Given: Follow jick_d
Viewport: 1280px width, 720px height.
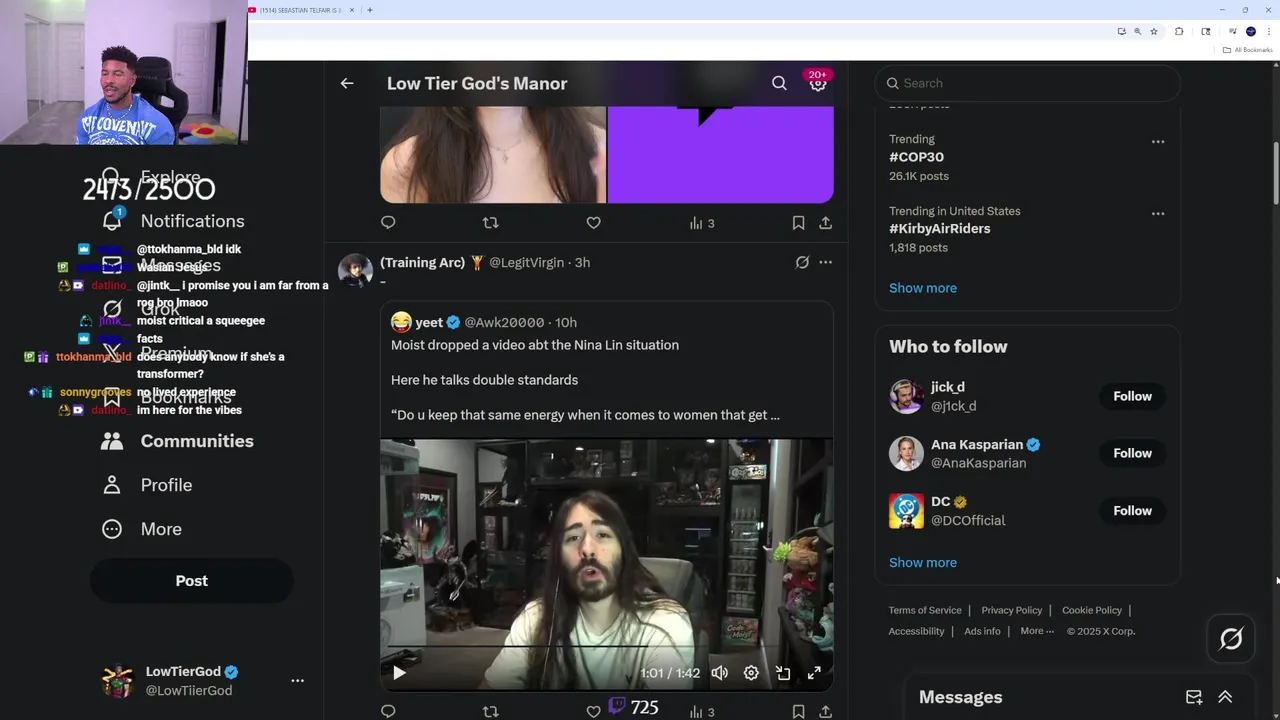Looking at the screenshot, I should [1133, 396].
